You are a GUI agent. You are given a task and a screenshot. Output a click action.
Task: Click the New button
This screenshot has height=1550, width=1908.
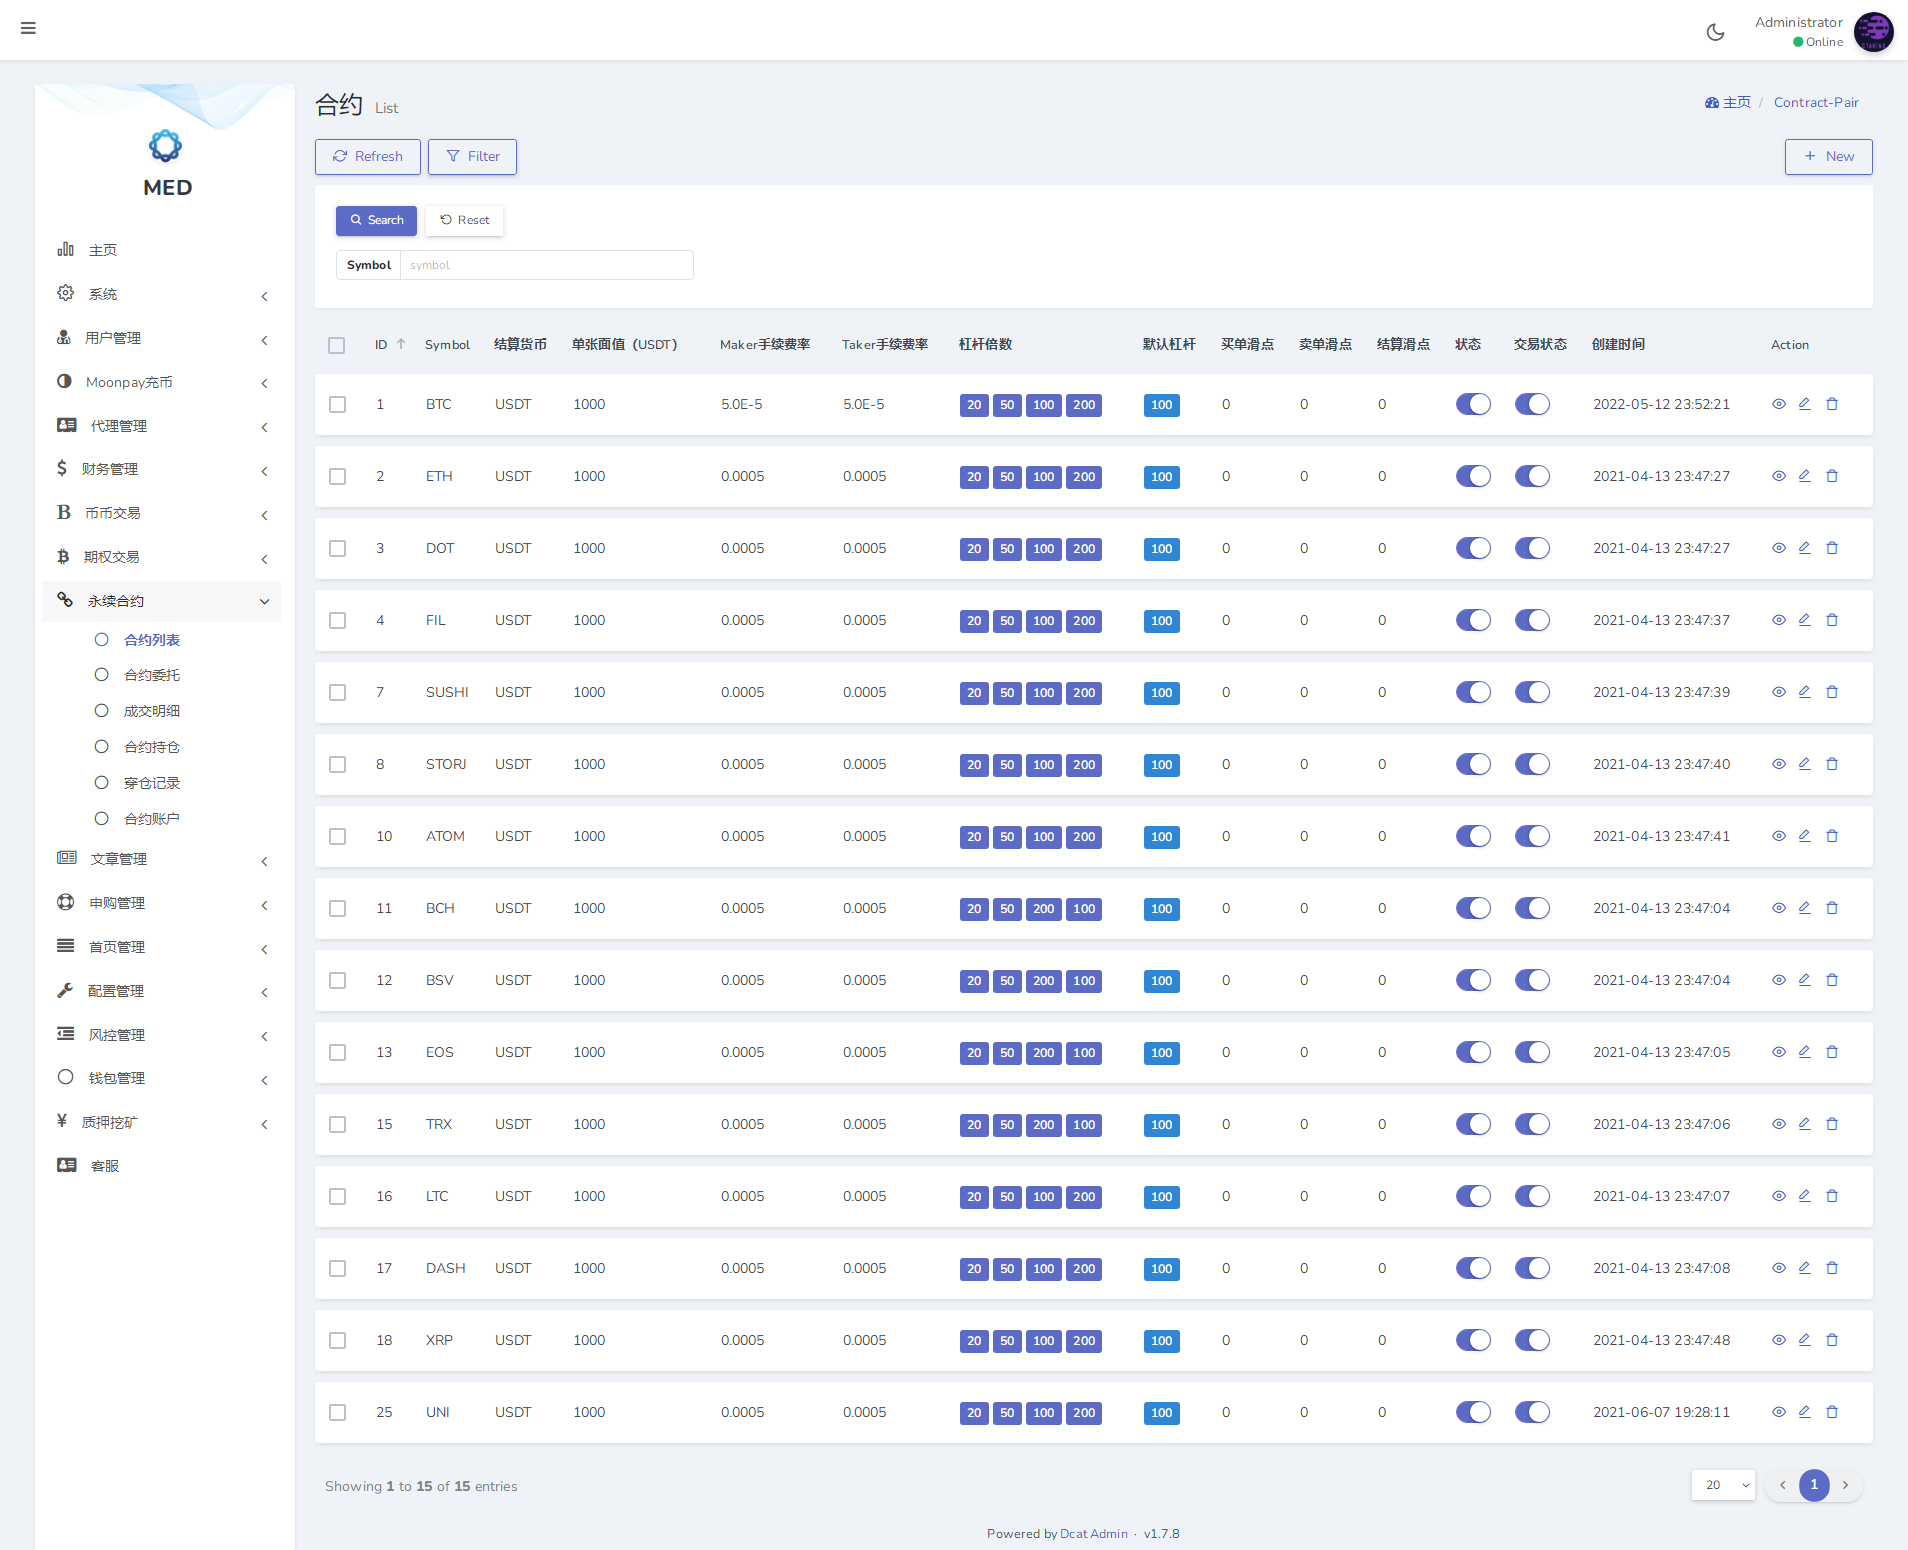[1828, 157]
